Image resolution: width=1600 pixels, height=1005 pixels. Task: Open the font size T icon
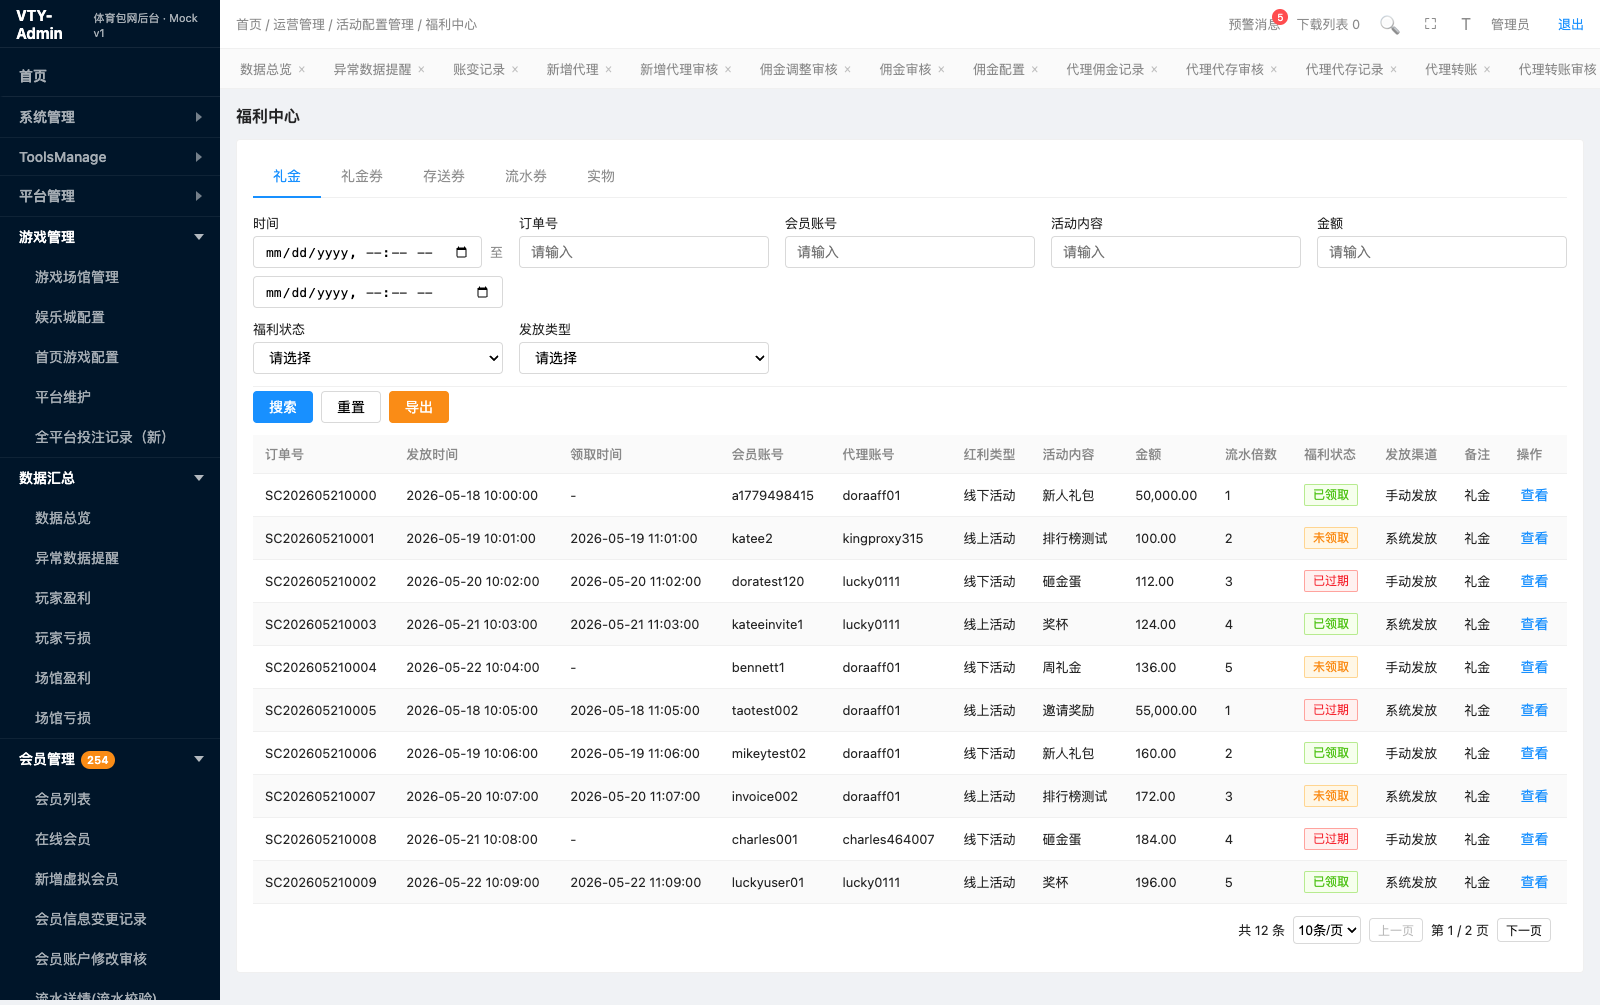(1465, 24)
